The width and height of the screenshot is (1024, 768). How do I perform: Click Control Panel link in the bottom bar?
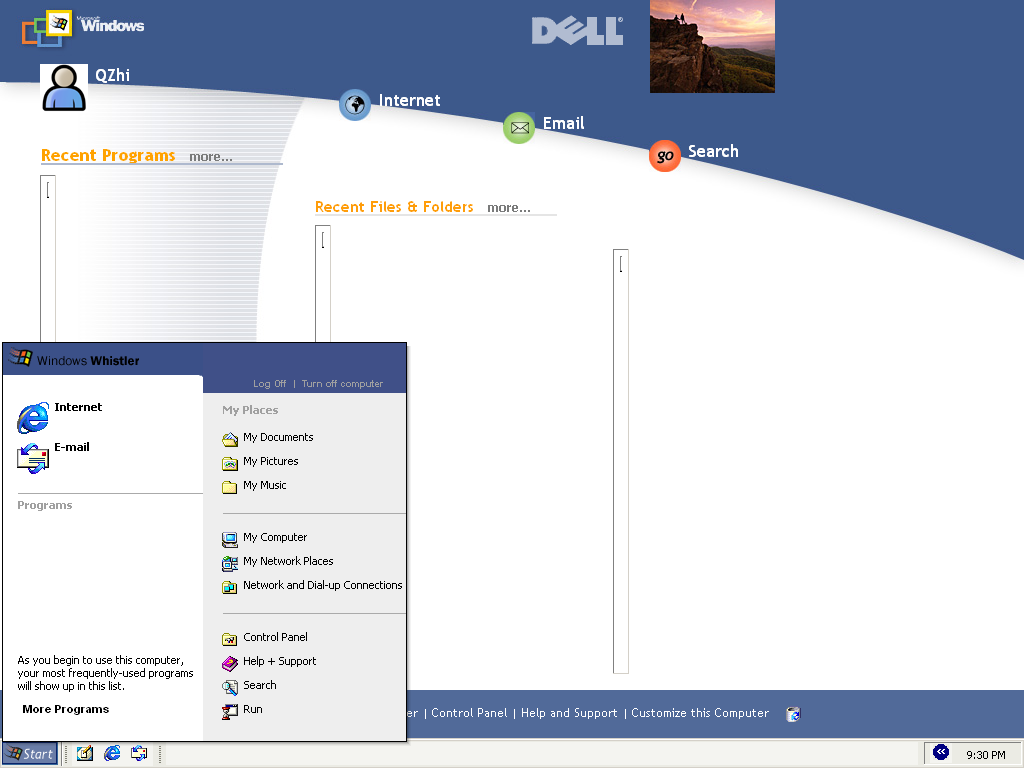tap(469, 713)
